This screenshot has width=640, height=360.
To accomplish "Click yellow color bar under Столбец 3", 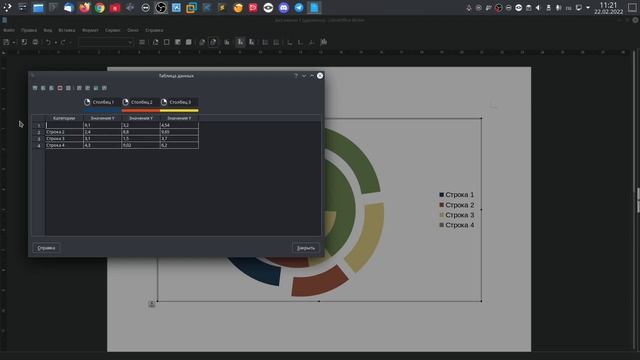I will [179, 110].
